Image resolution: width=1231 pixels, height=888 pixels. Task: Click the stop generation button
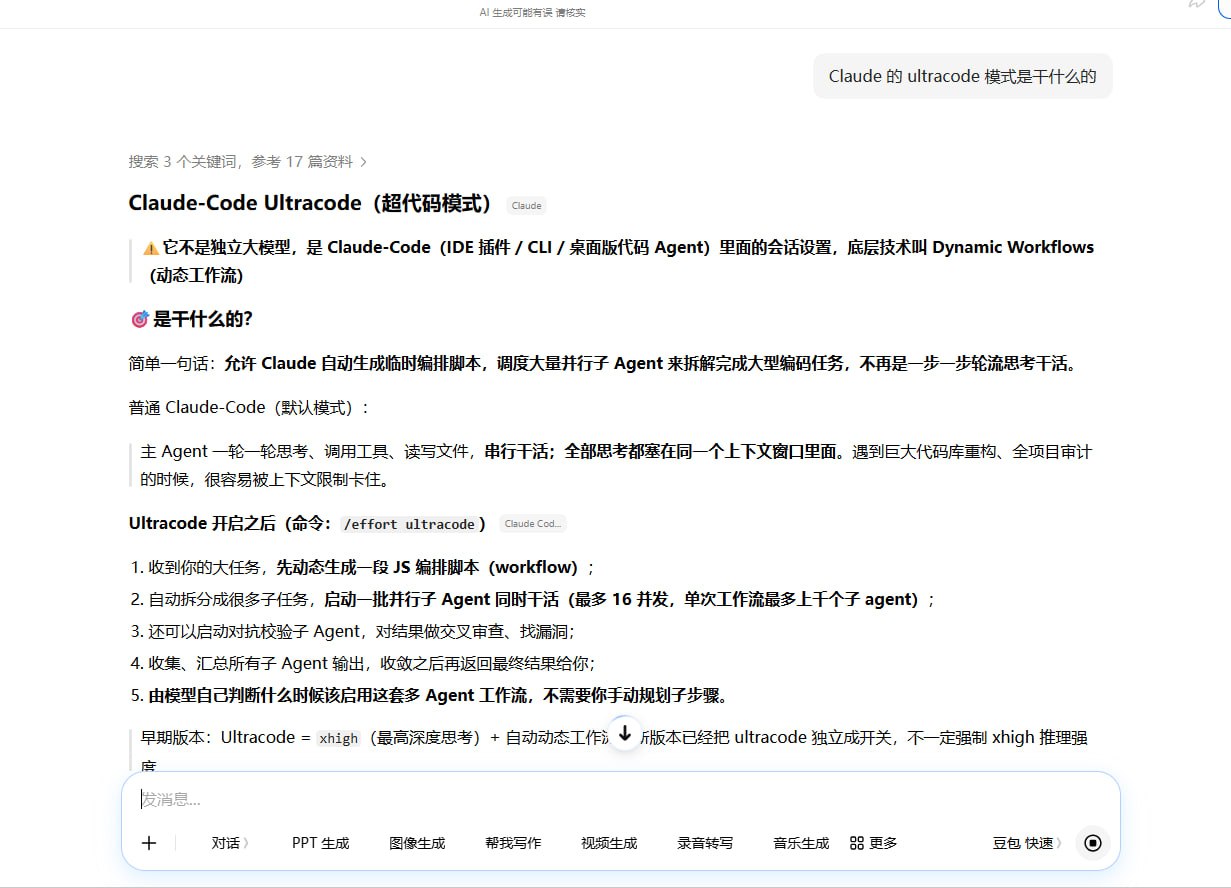[1093, 843]
